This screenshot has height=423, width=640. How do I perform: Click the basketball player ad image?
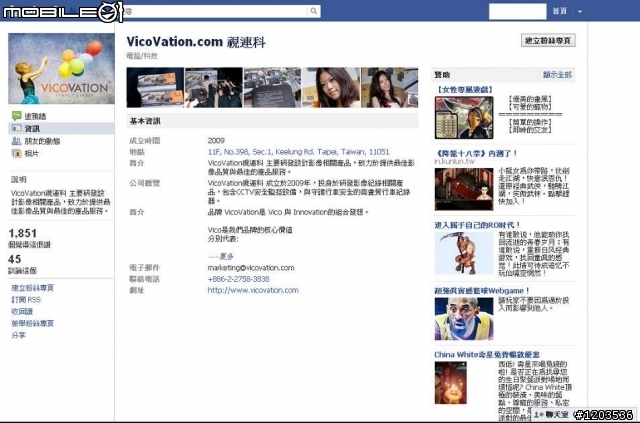point(464,319)
